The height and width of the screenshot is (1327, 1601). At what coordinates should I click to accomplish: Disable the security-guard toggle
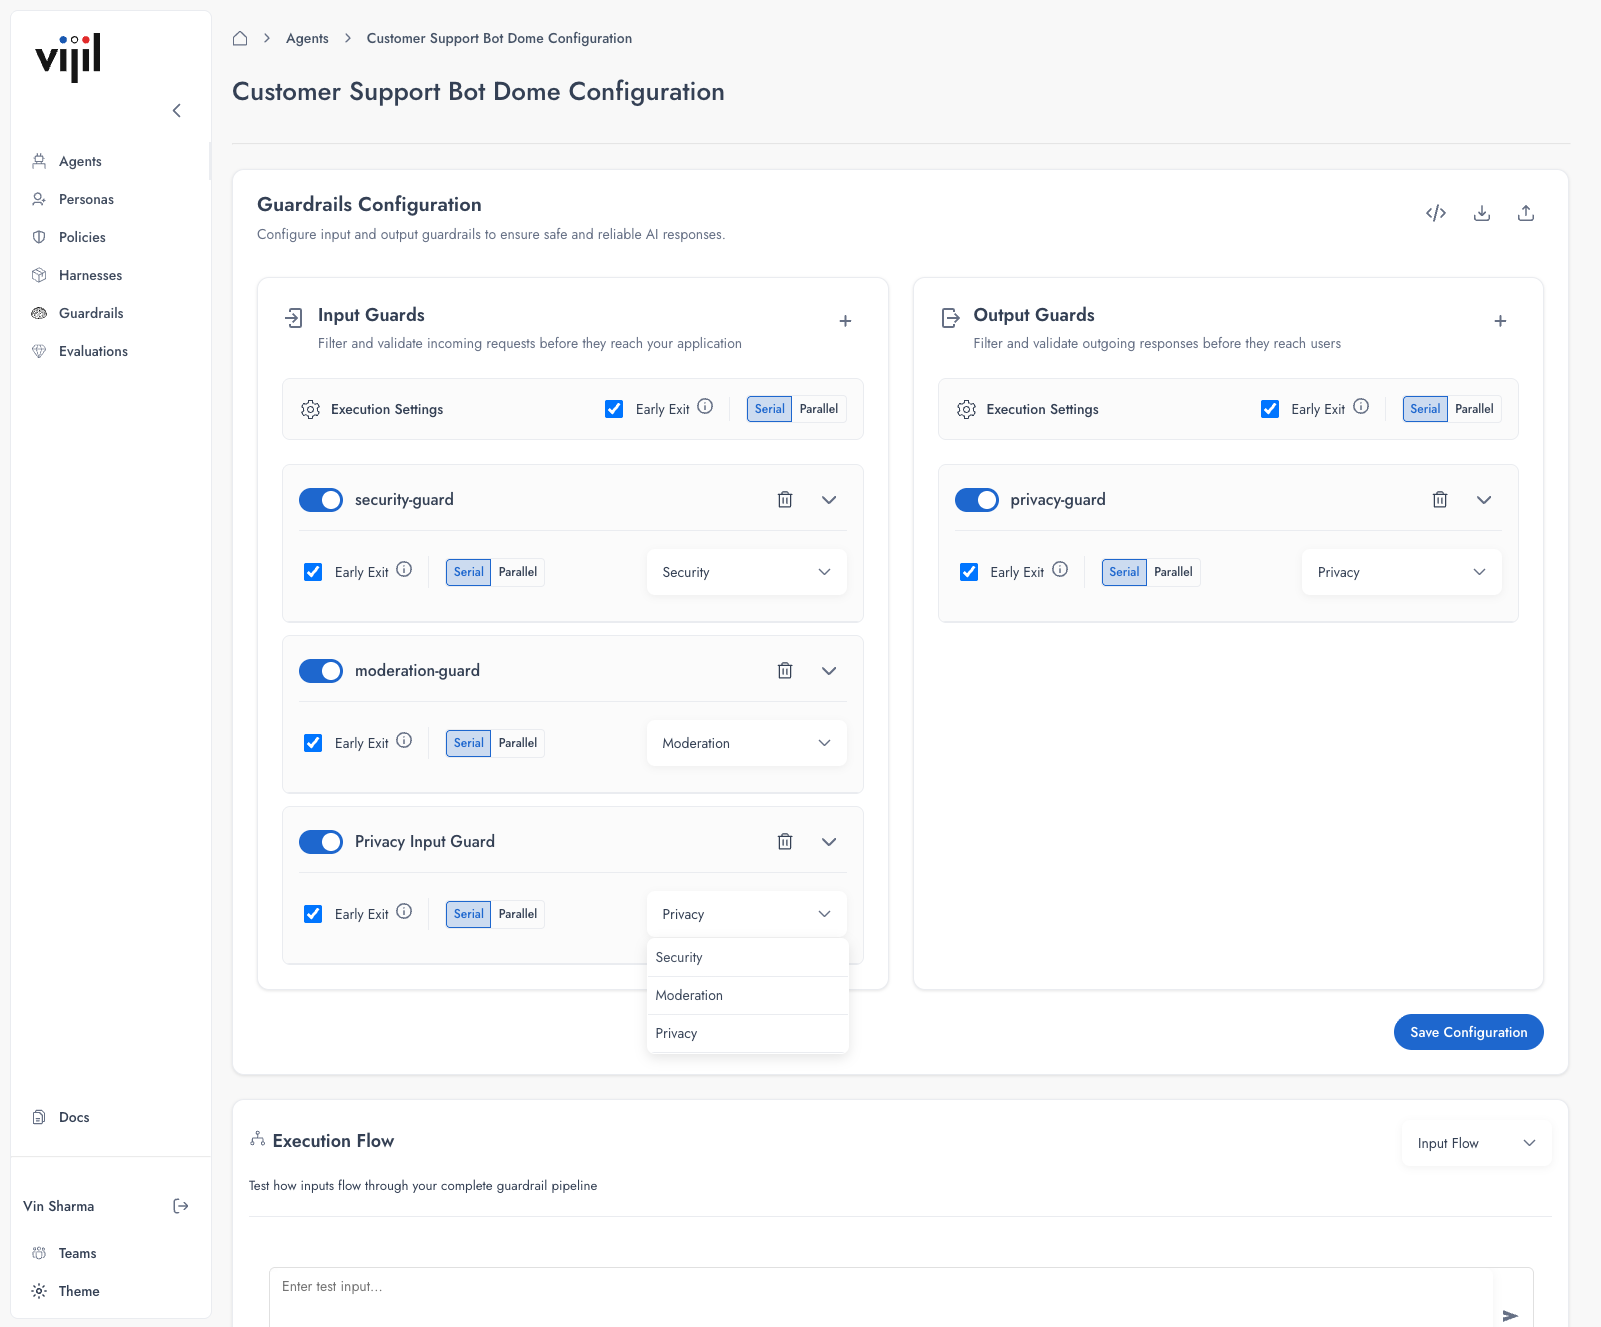(320, 499)
